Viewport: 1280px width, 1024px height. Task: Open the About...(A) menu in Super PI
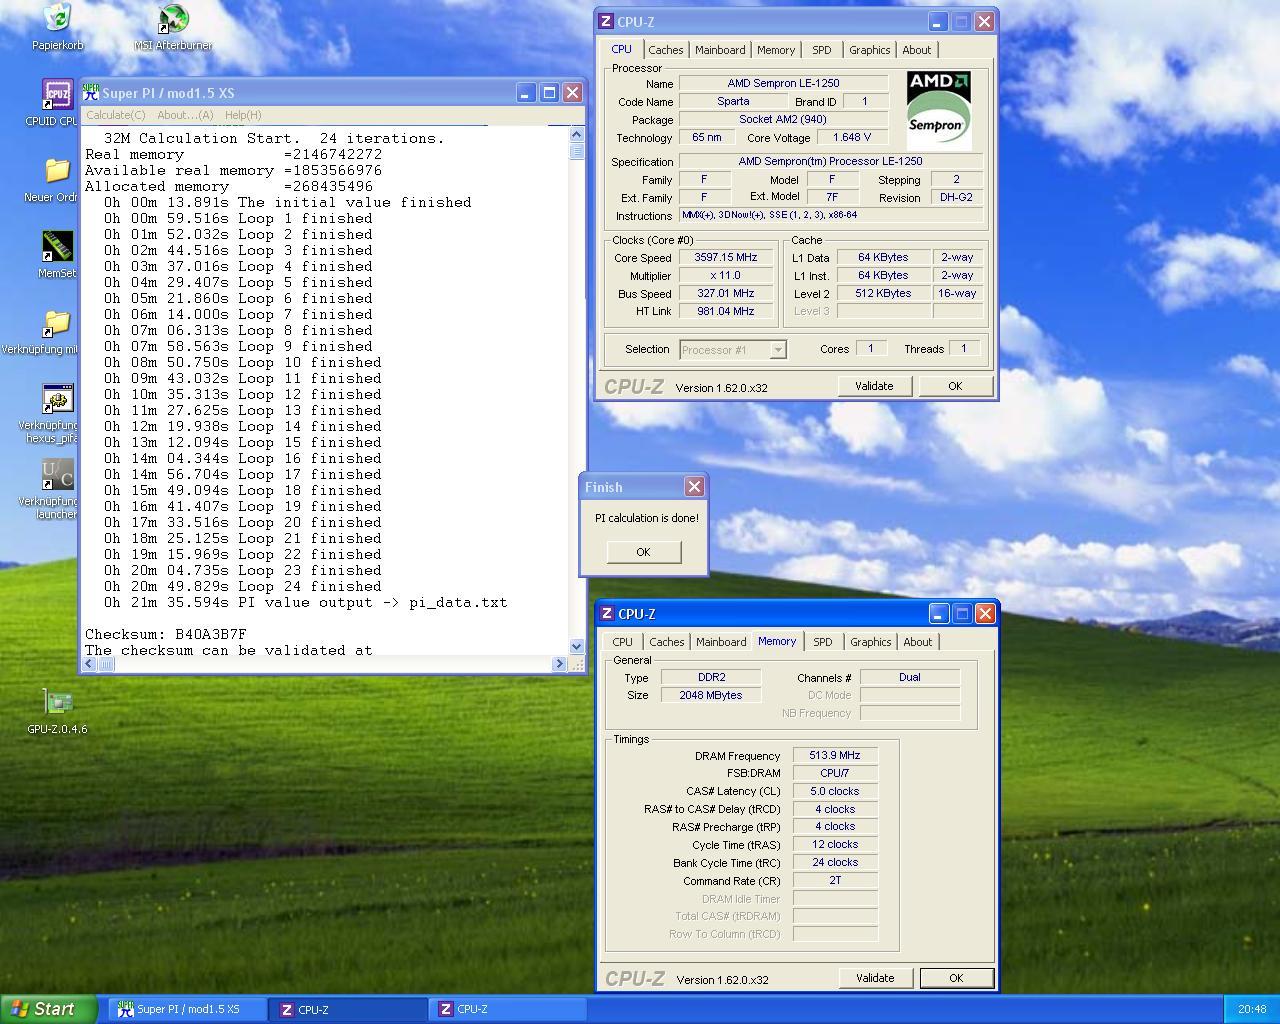(x=185, y=115)
